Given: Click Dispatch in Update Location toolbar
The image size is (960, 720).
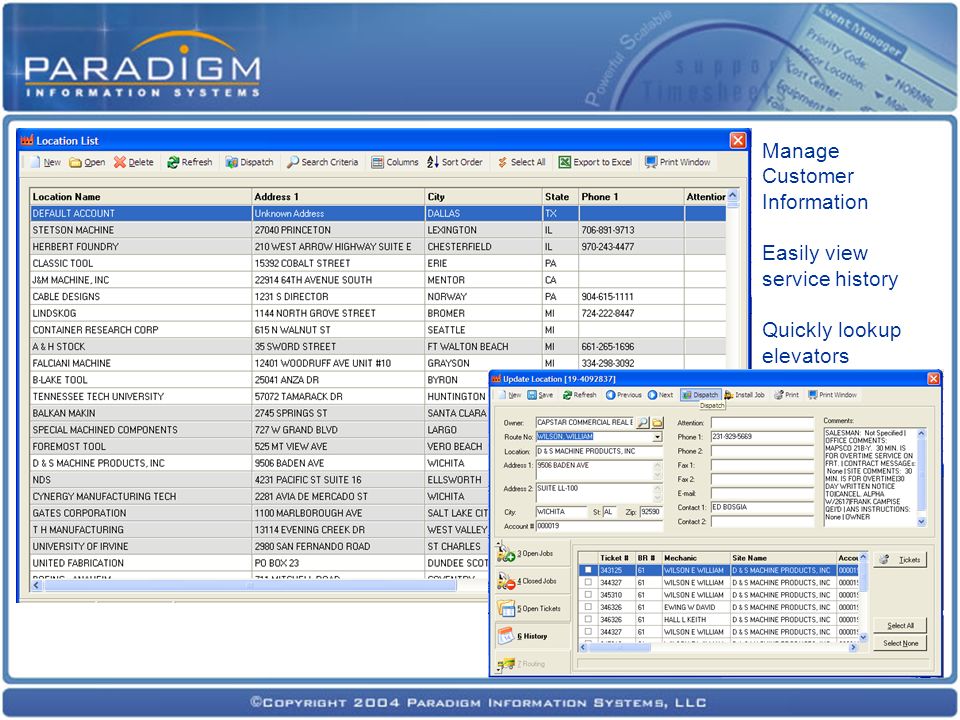Looking at the screenshot, I should tap(700, 395).
